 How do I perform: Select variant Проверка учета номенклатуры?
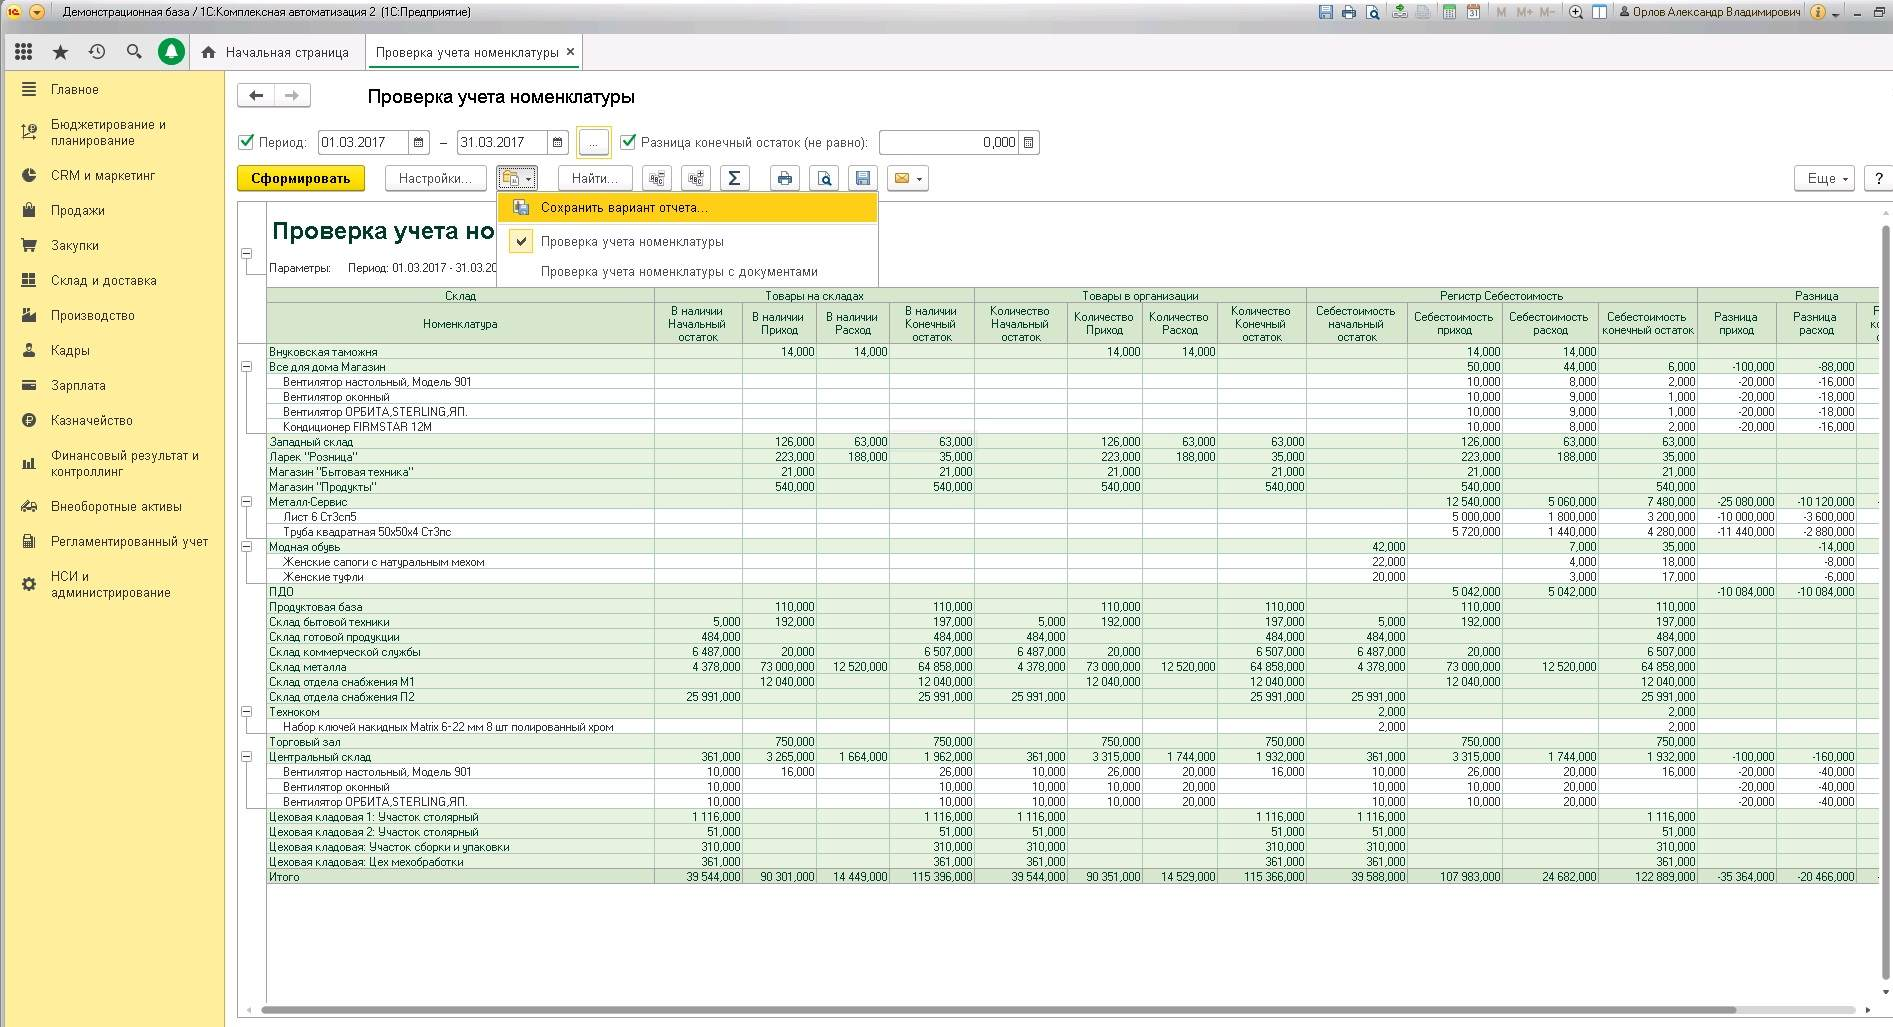tap(688, 241)
